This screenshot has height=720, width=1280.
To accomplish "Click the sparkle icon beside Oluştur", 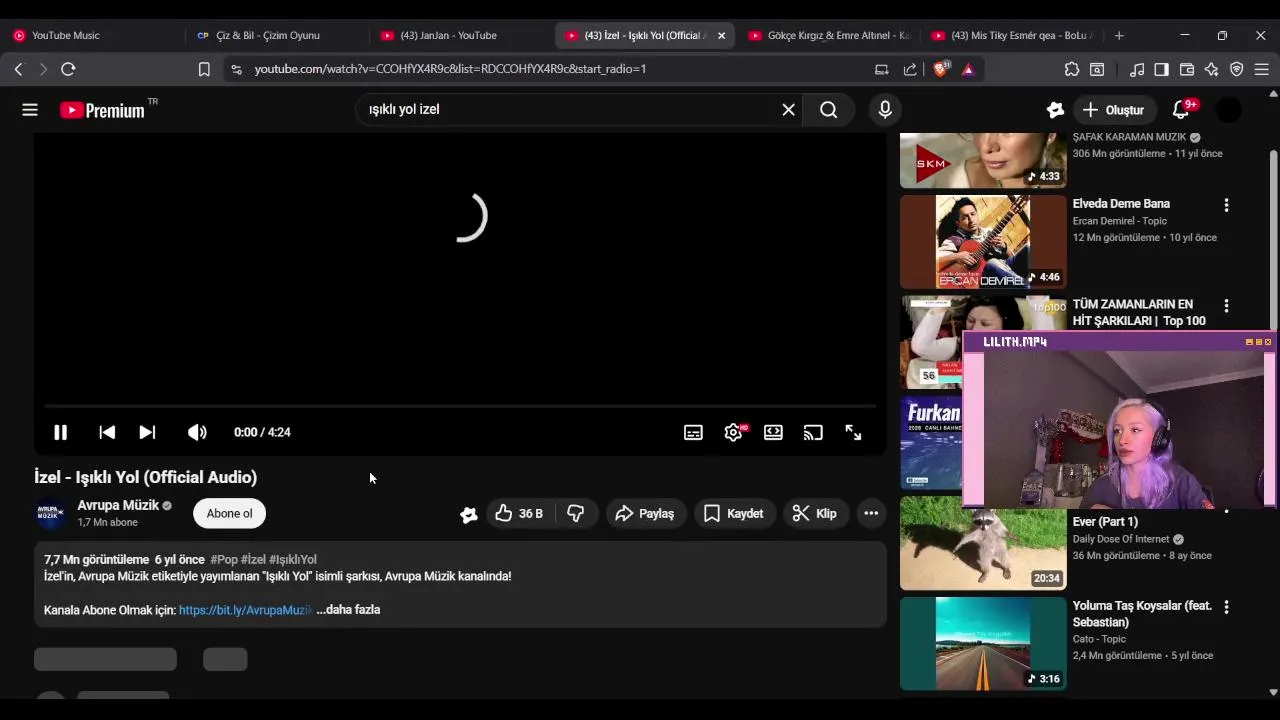I will [x=1055, y=110].
